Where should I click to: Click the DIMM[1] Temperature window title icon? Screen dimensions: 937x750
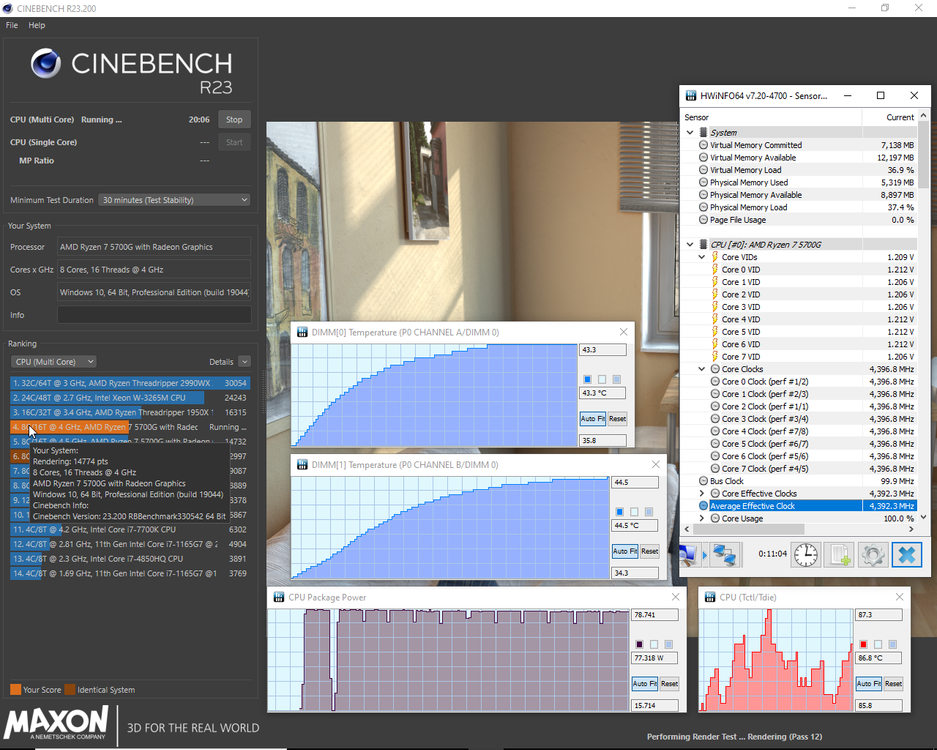(302, 464)
